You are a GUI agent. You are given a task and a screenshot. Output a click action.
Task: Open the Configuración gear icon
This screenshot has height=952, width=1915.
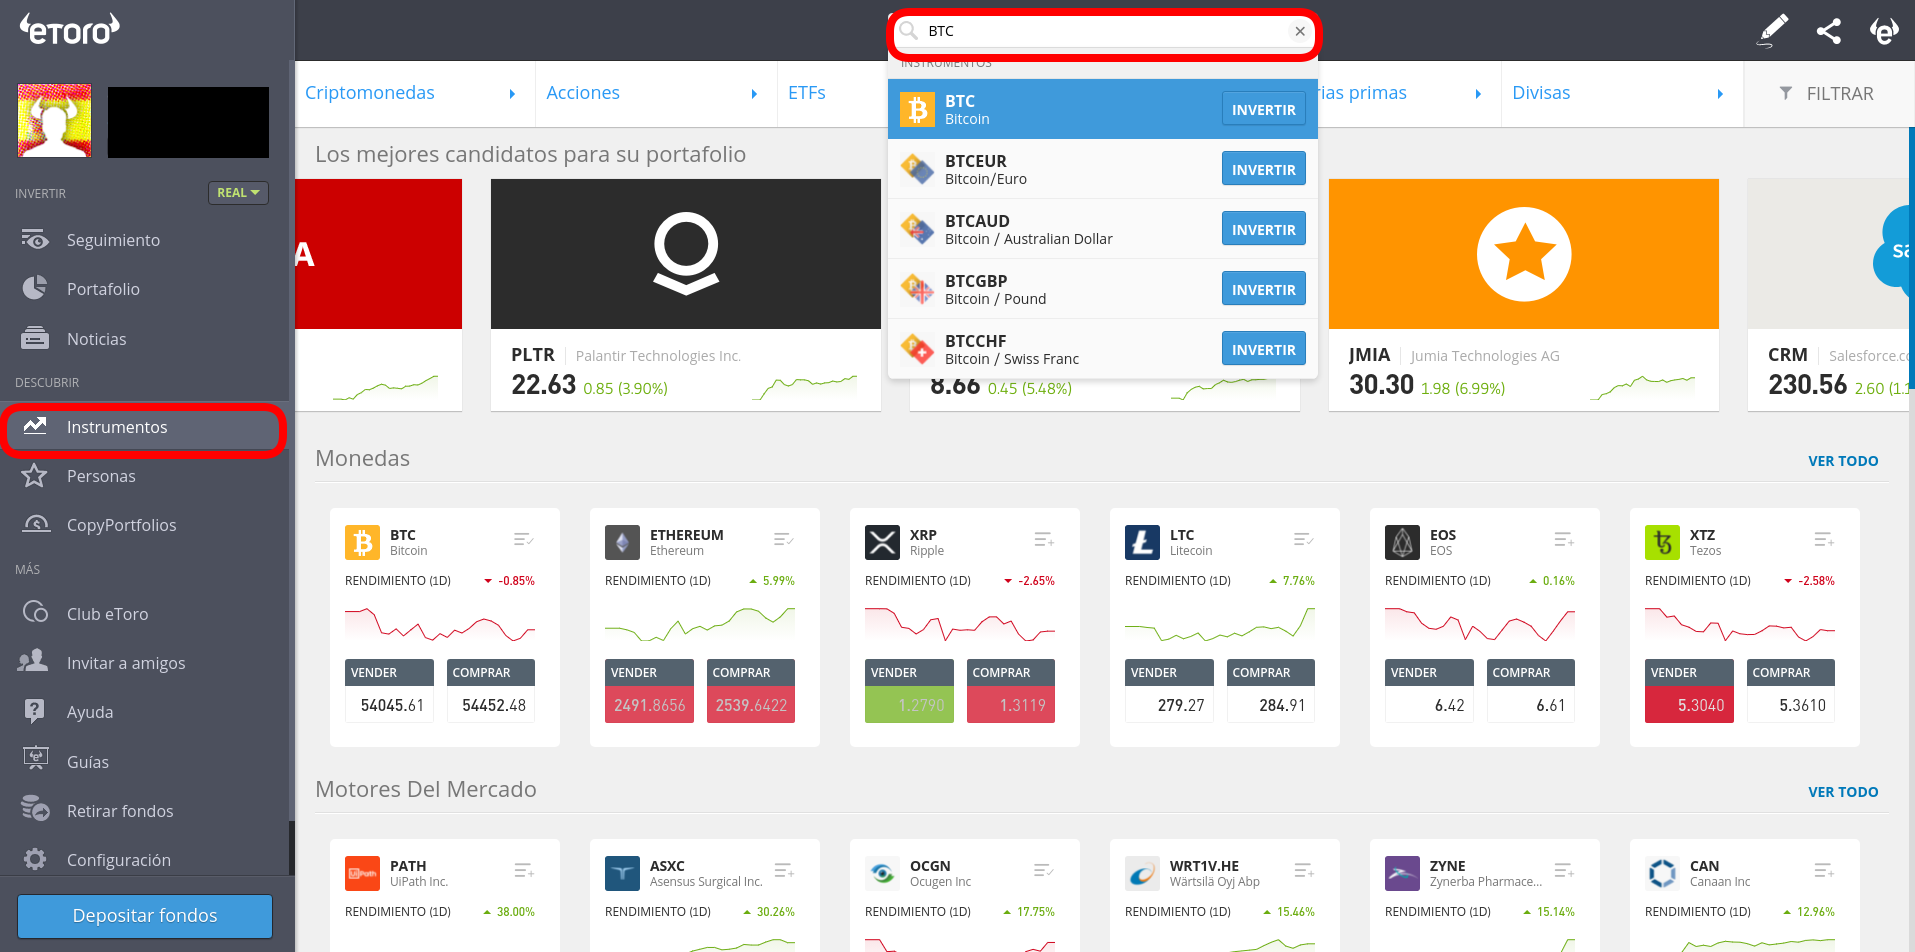pos(35,859)
